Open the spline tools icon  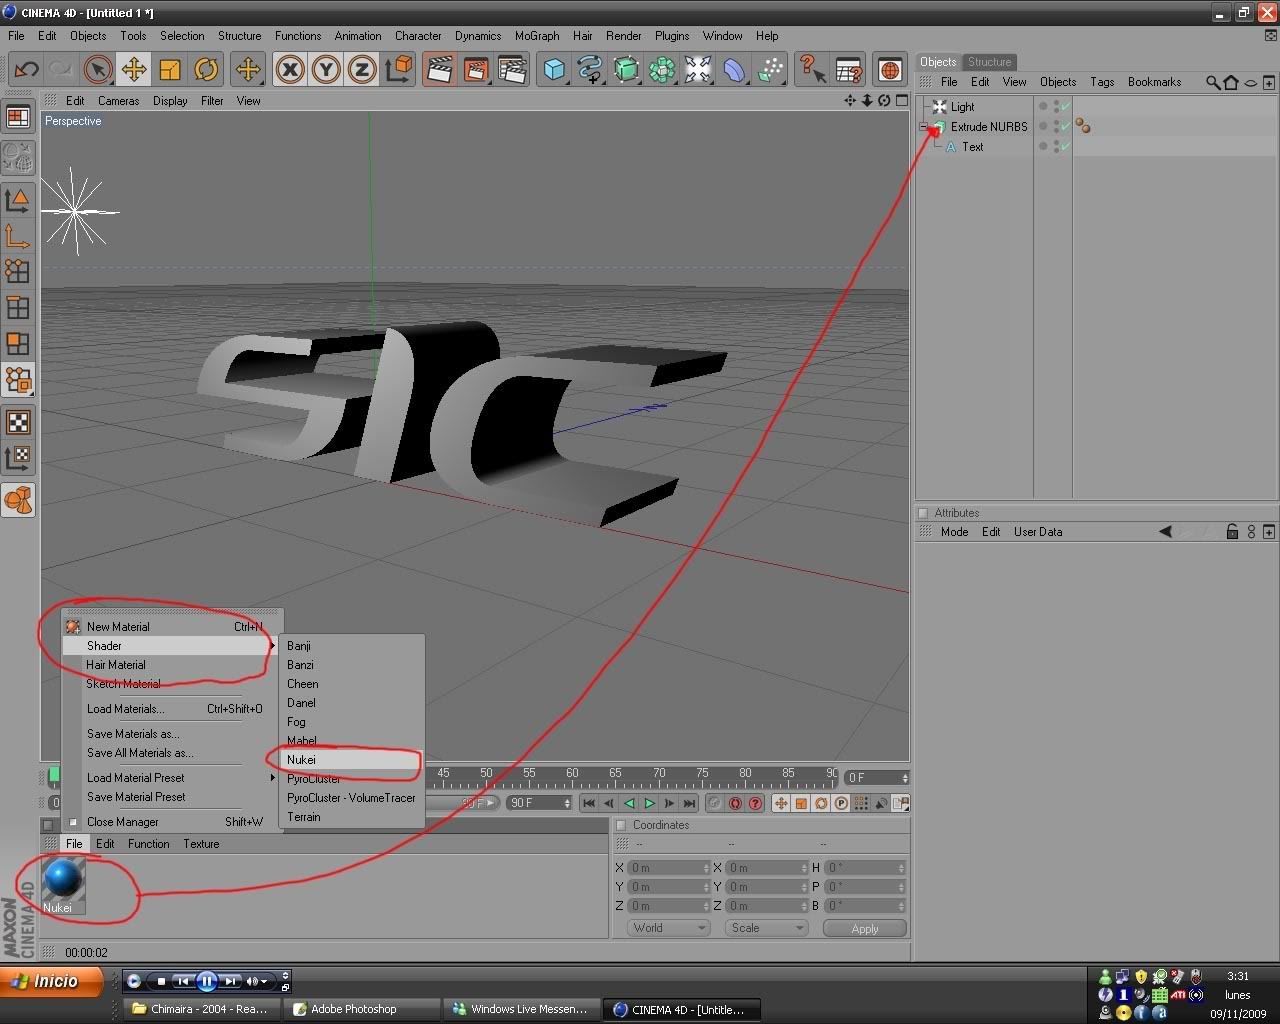[590, 69]
